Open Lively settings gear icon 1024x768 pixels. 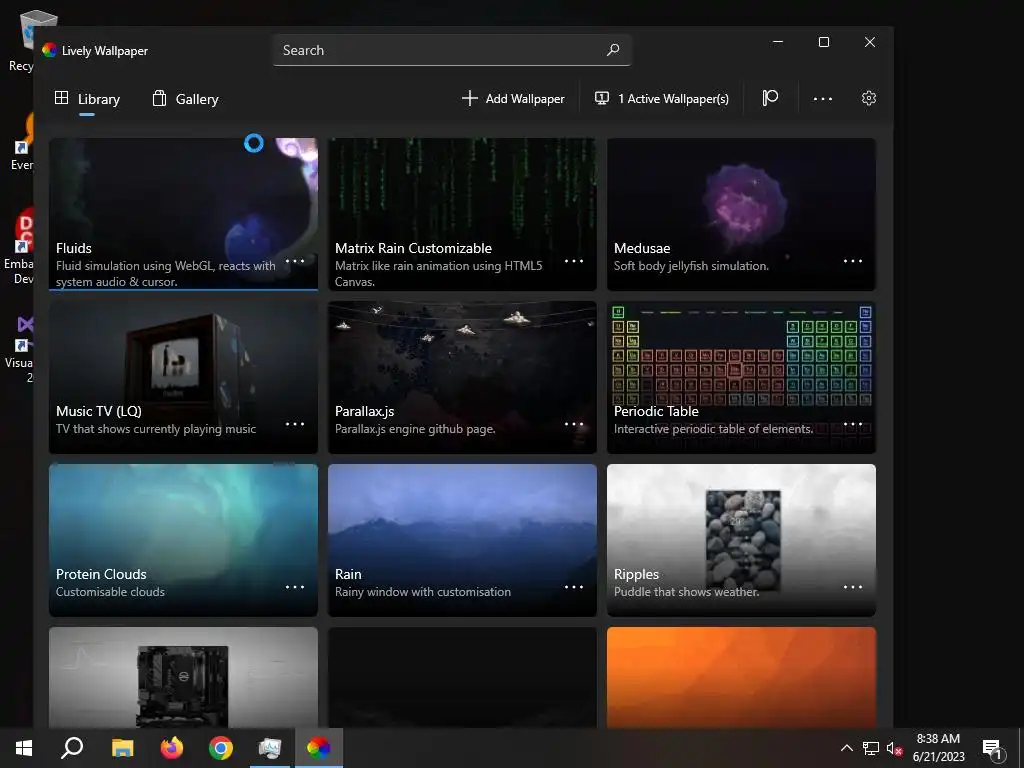pyautogui.click(x=869, y=98)
